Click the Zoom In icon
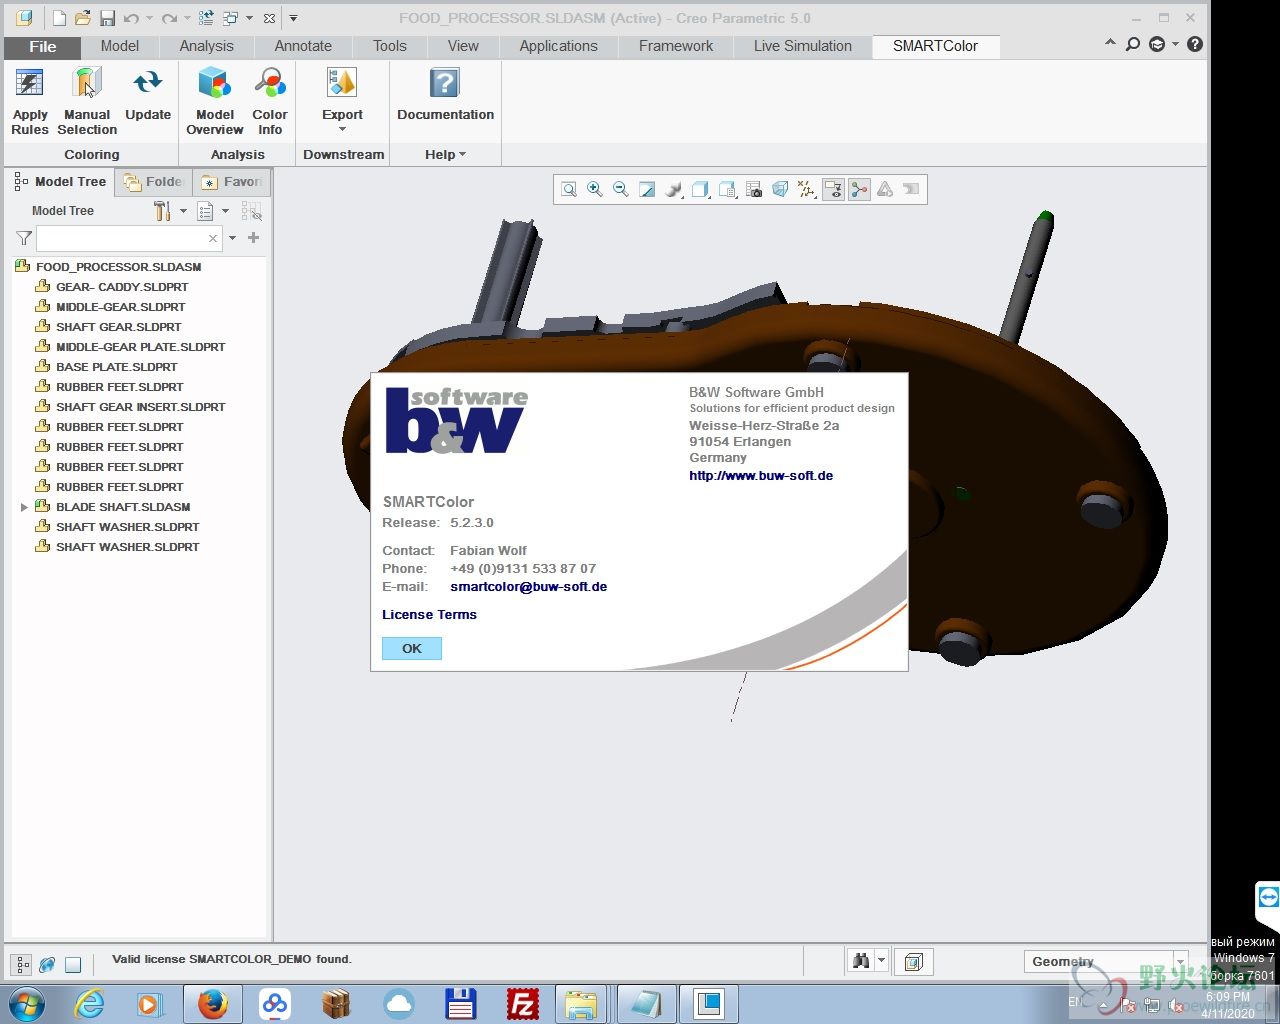The image size is (1280, 1024). tap(595, 189)
